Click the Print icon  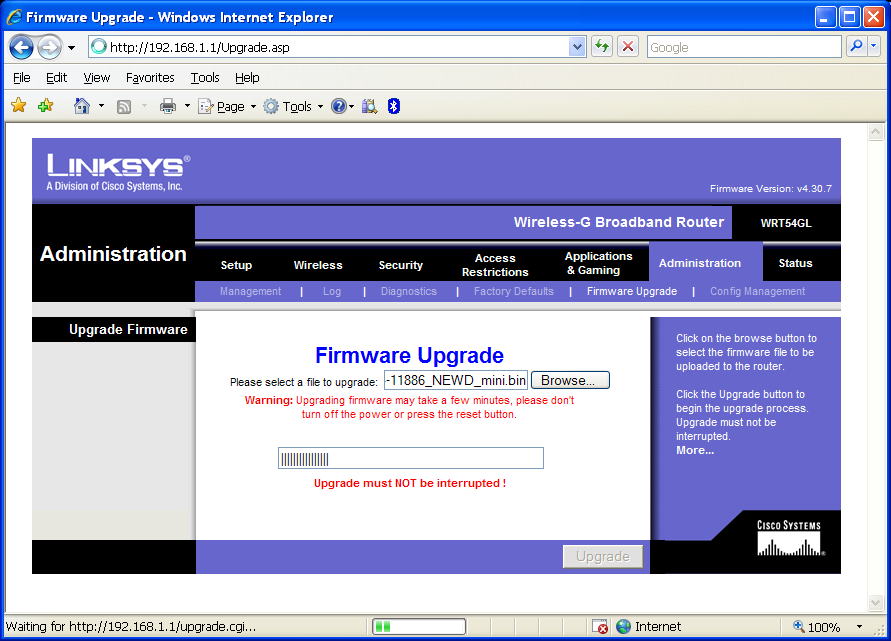(x=168, y=106)
